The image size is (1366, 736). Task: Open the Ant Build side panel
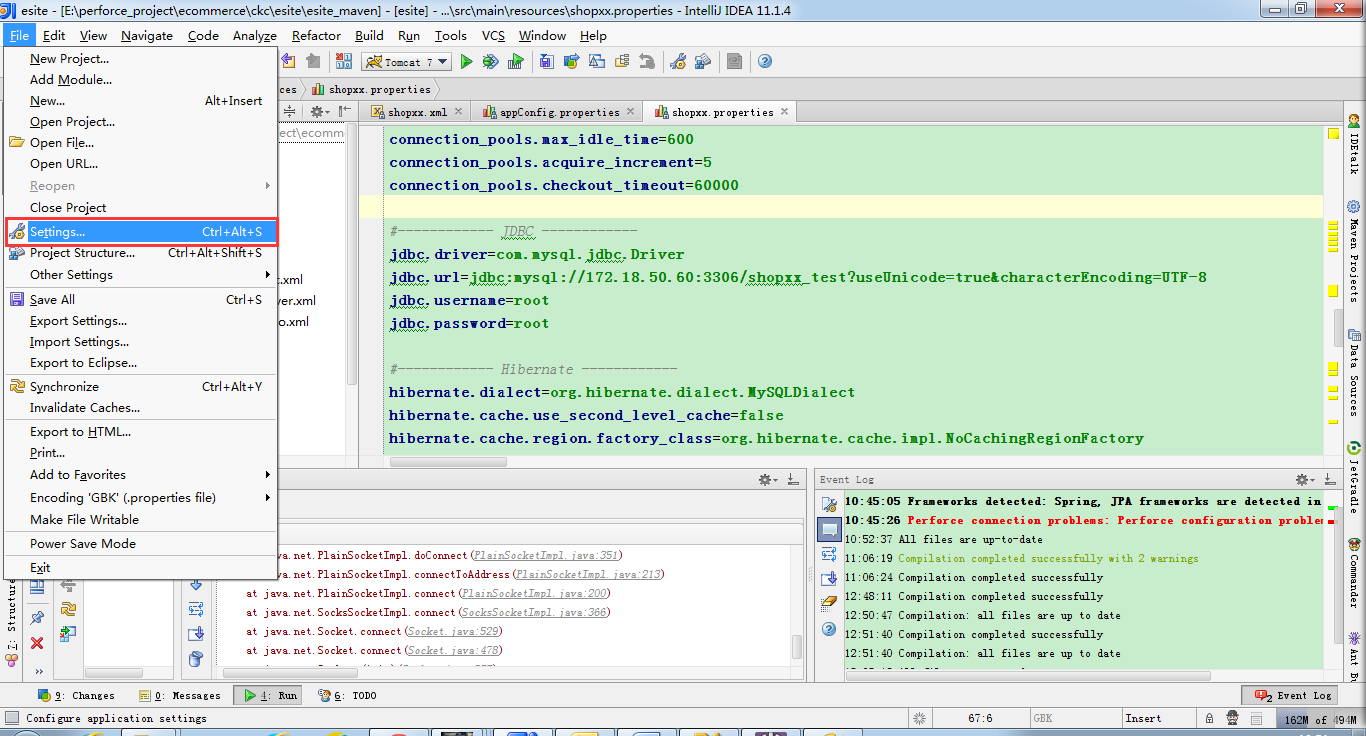click(1354, 655)
